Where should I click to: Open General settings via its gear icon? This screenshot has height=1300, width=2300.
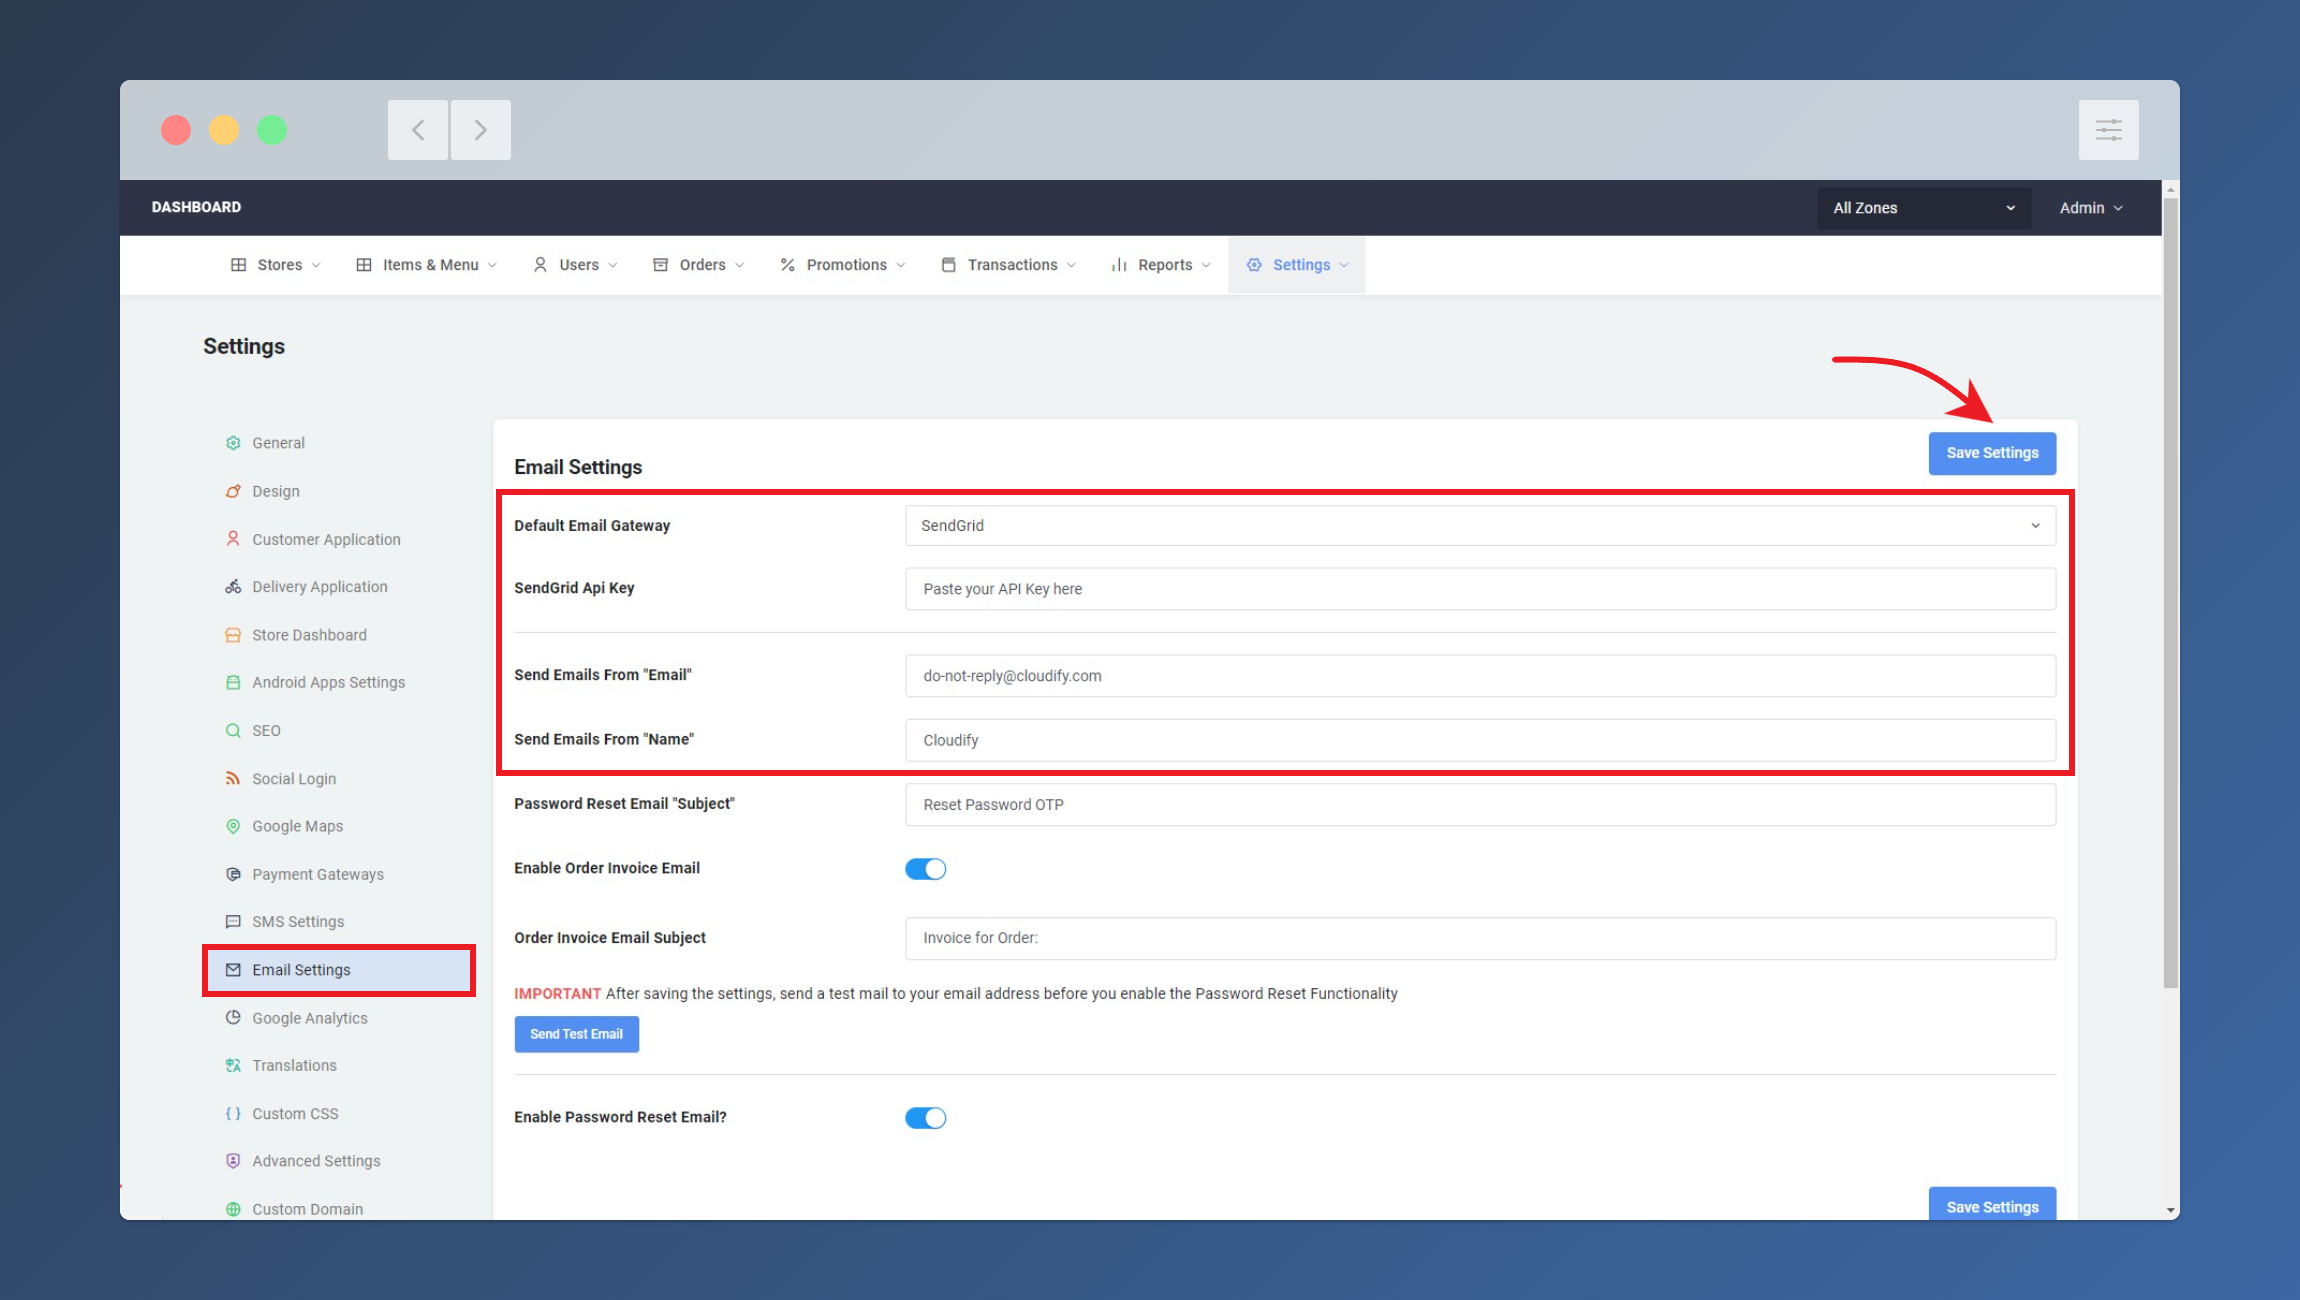pyautogui.click(x=233, y=443)
